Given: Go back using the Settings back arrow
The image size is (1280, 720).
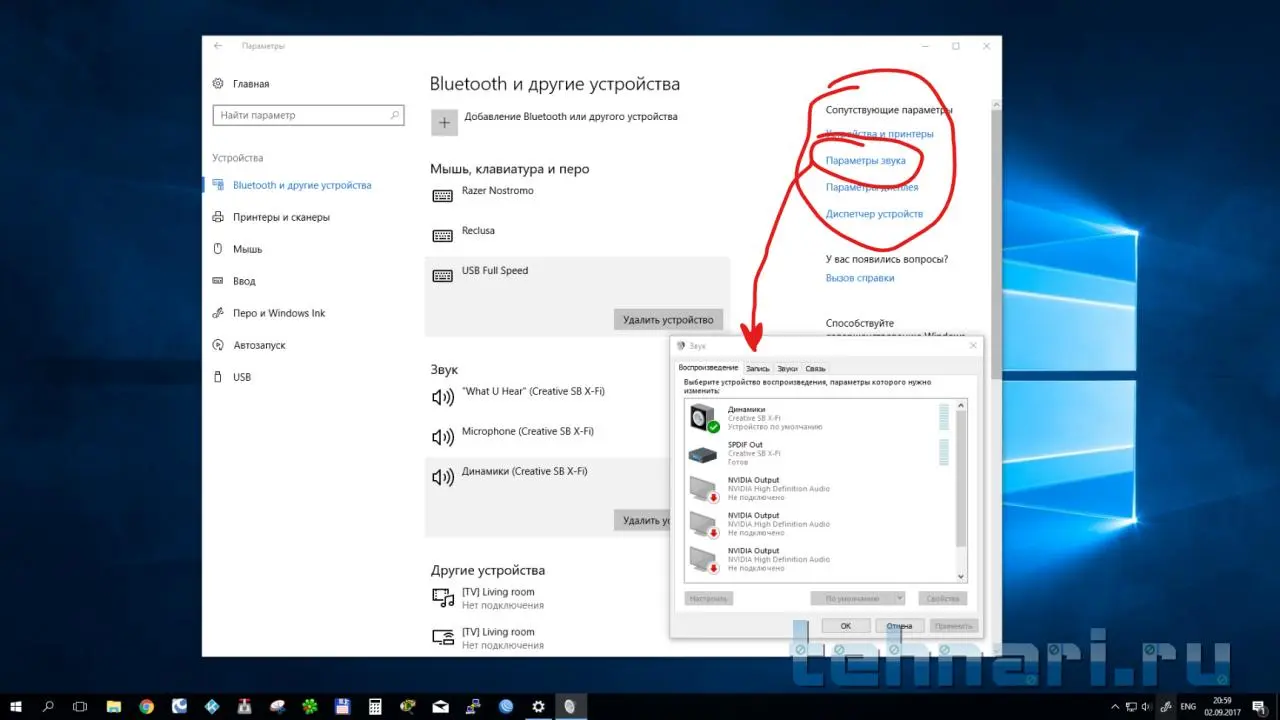Looking at the screenshot, I should (x=218, y=46).
